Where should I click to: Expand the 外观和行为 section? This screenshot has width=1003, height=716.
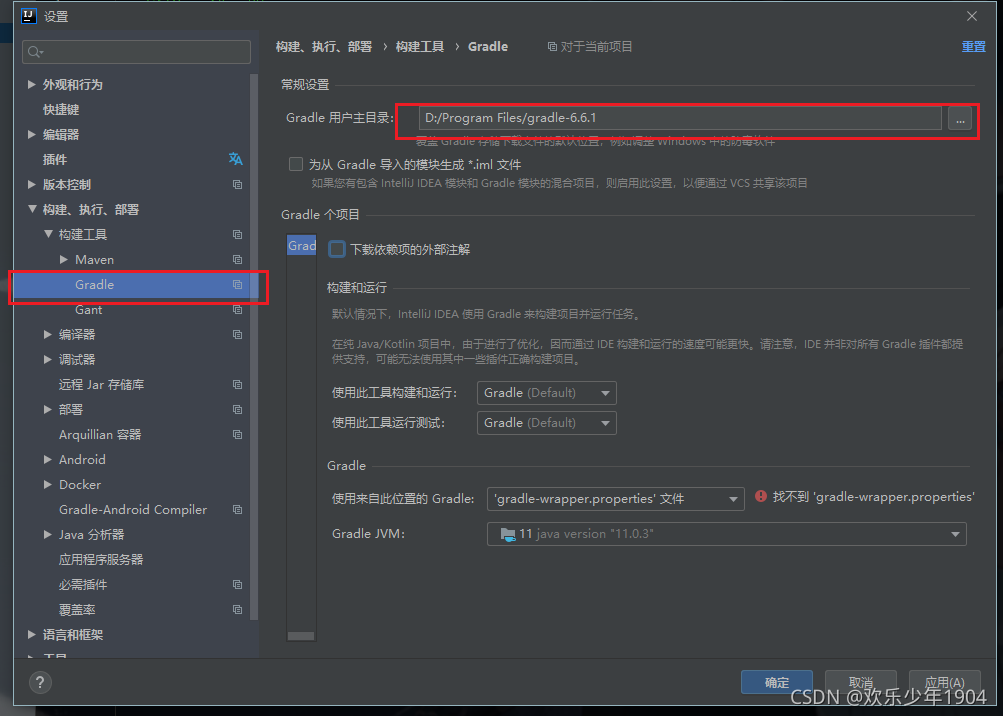coord(31,84)
